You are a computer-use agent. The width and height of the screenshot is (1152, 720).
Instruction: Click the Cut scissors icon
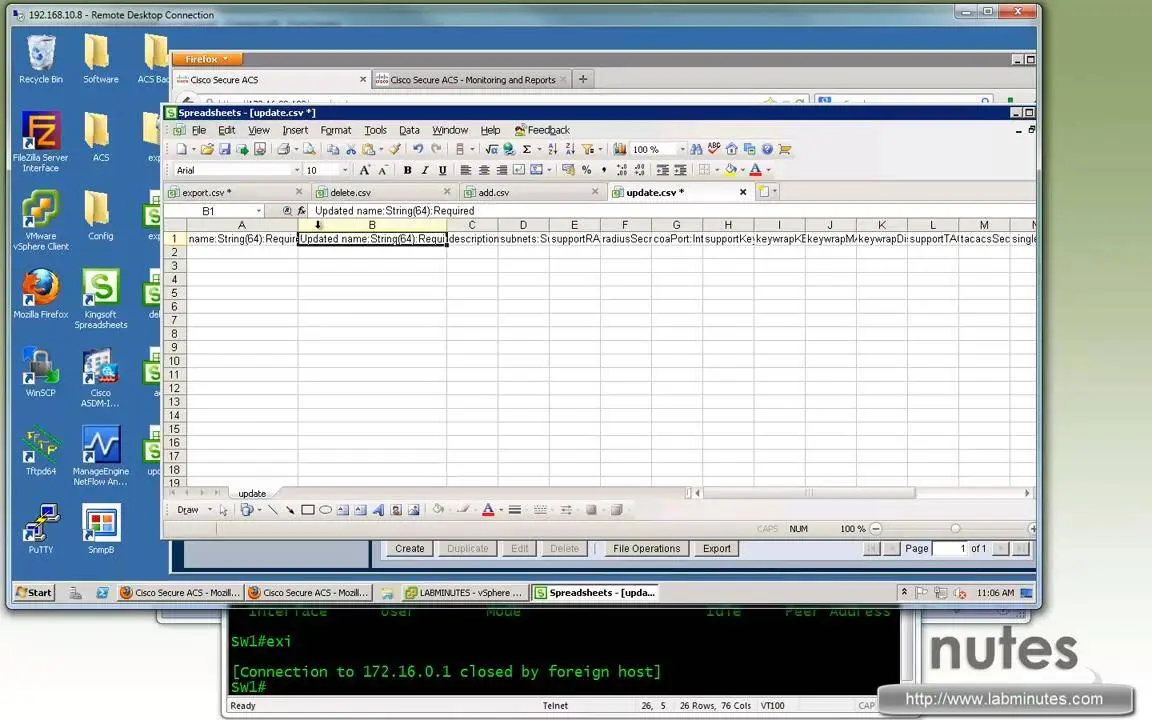pyautogui.click(x=351, y=149)
